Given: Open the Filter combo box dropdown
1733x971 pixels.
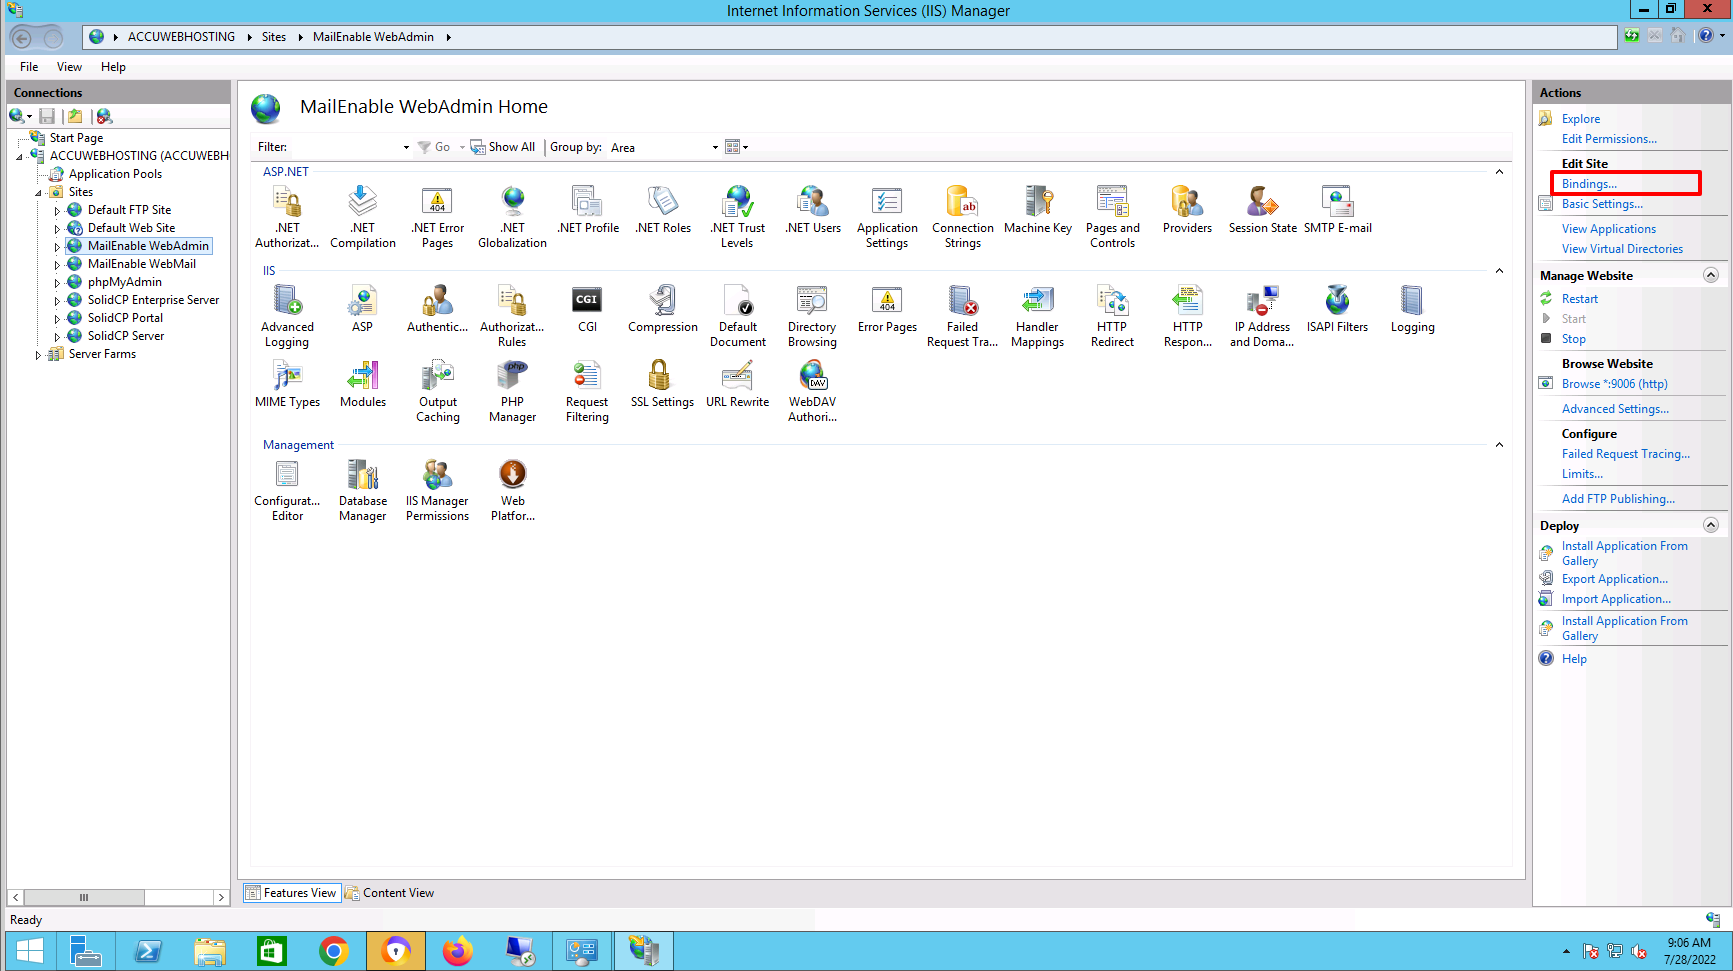Looking at the screenshot, I should click(x=406, y=147).
